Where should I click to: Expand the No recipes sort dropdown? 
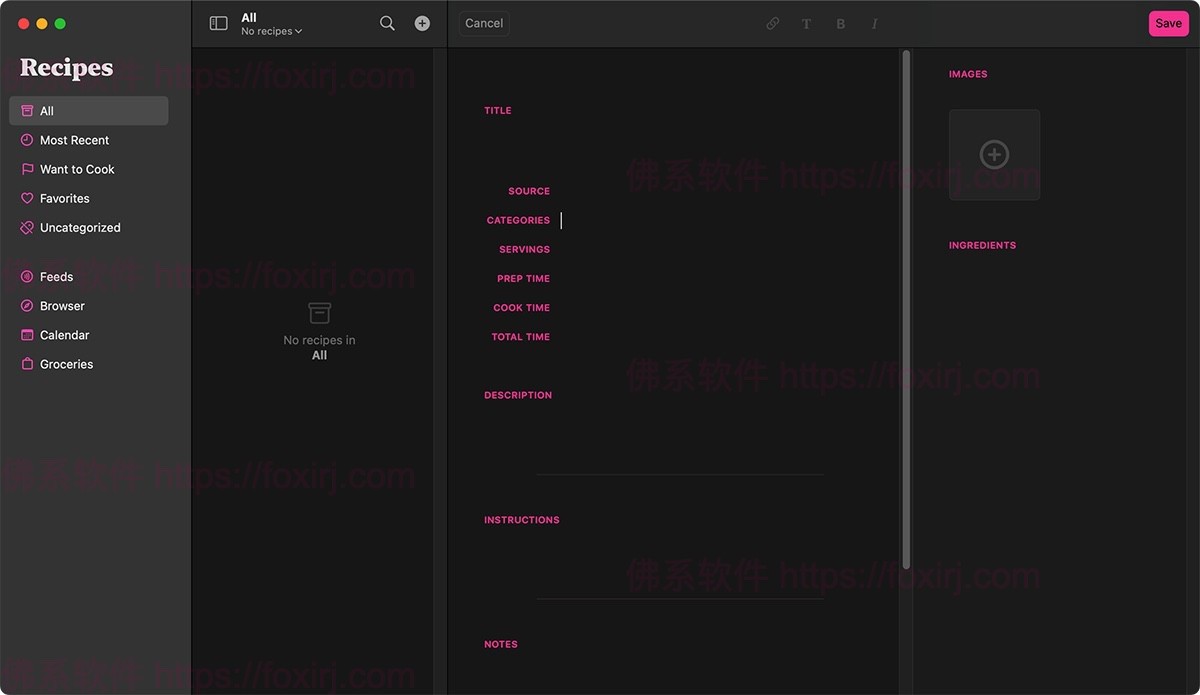[x=271, y=32]
